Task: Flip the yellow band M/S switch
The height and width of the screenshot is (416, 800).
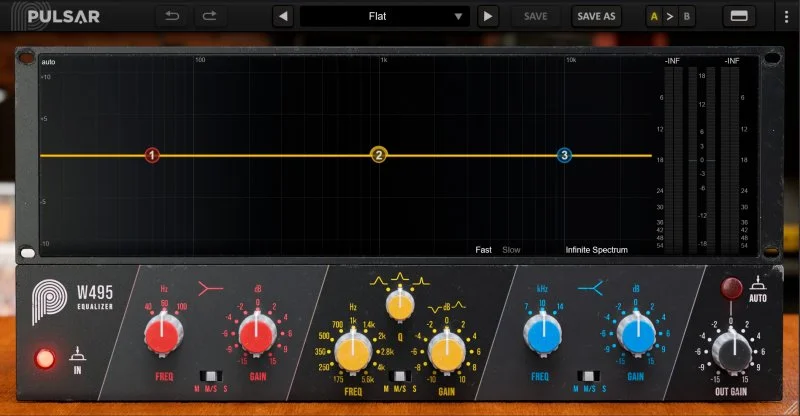Action: [399, 377]
